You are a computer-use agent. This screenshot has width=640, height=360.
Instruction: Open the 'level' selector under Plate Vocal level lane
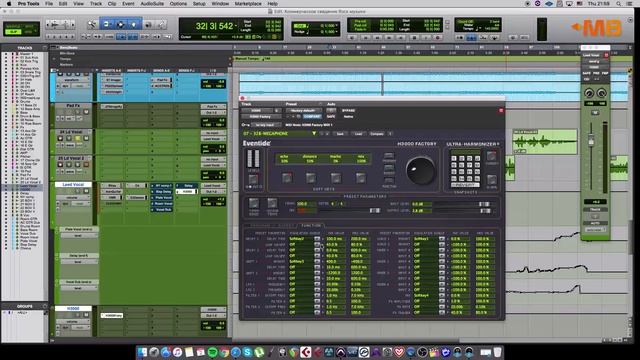tap(78, 236)
